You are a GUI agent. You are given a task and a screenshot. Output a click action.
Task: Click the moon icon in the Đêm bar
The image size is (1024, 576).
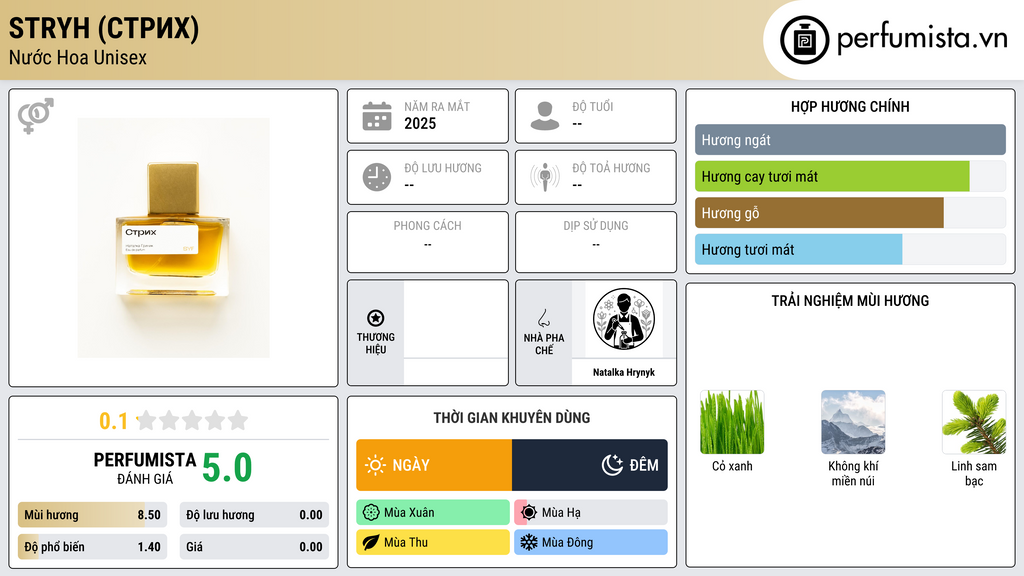(612, 465)
